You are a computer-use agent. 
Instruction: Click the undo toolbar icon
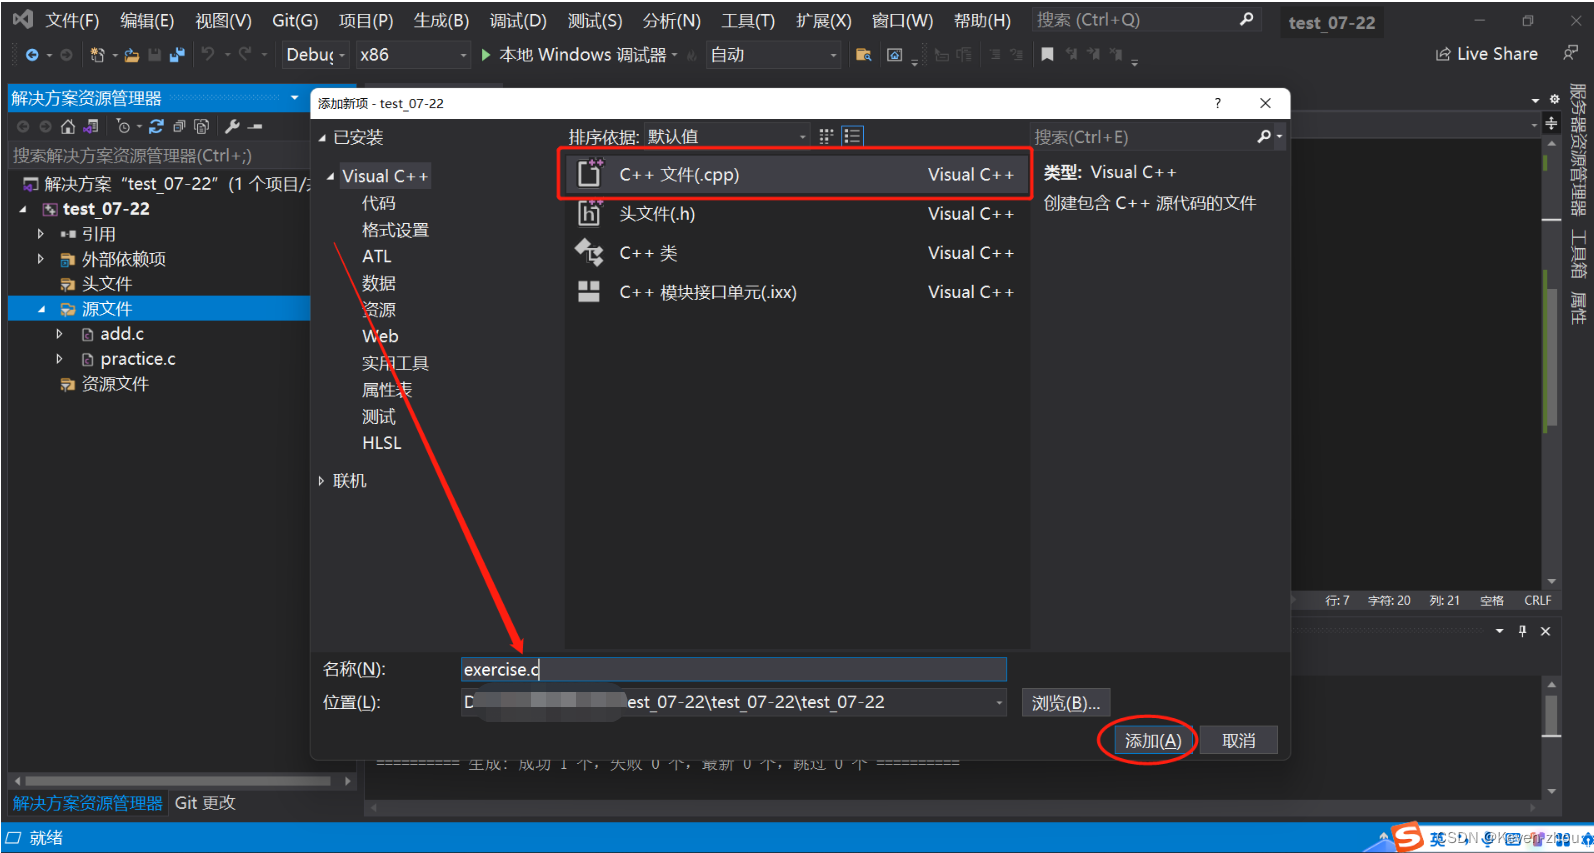point(208,55)
